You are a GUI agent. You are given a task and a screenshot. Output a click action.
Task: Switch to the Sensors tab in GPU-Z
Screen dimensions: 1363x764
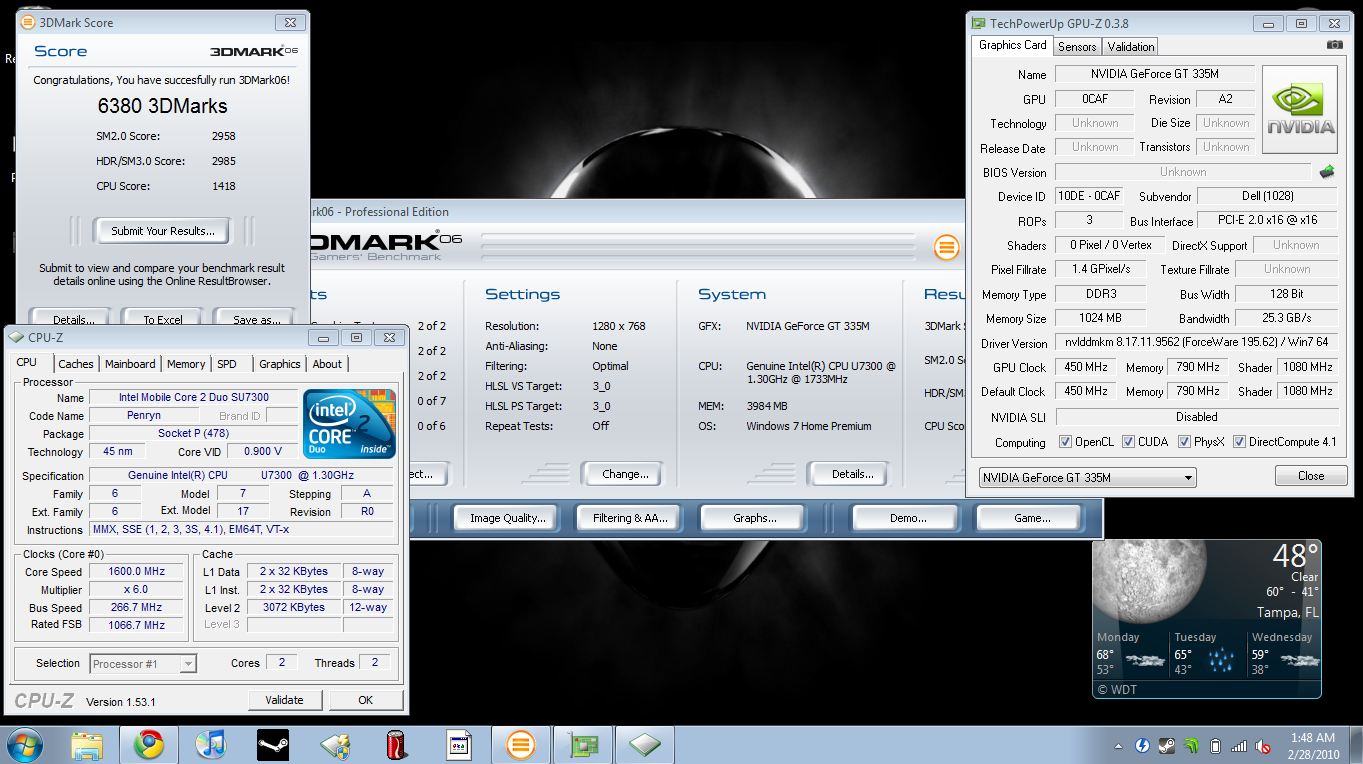coord(1077,46)
